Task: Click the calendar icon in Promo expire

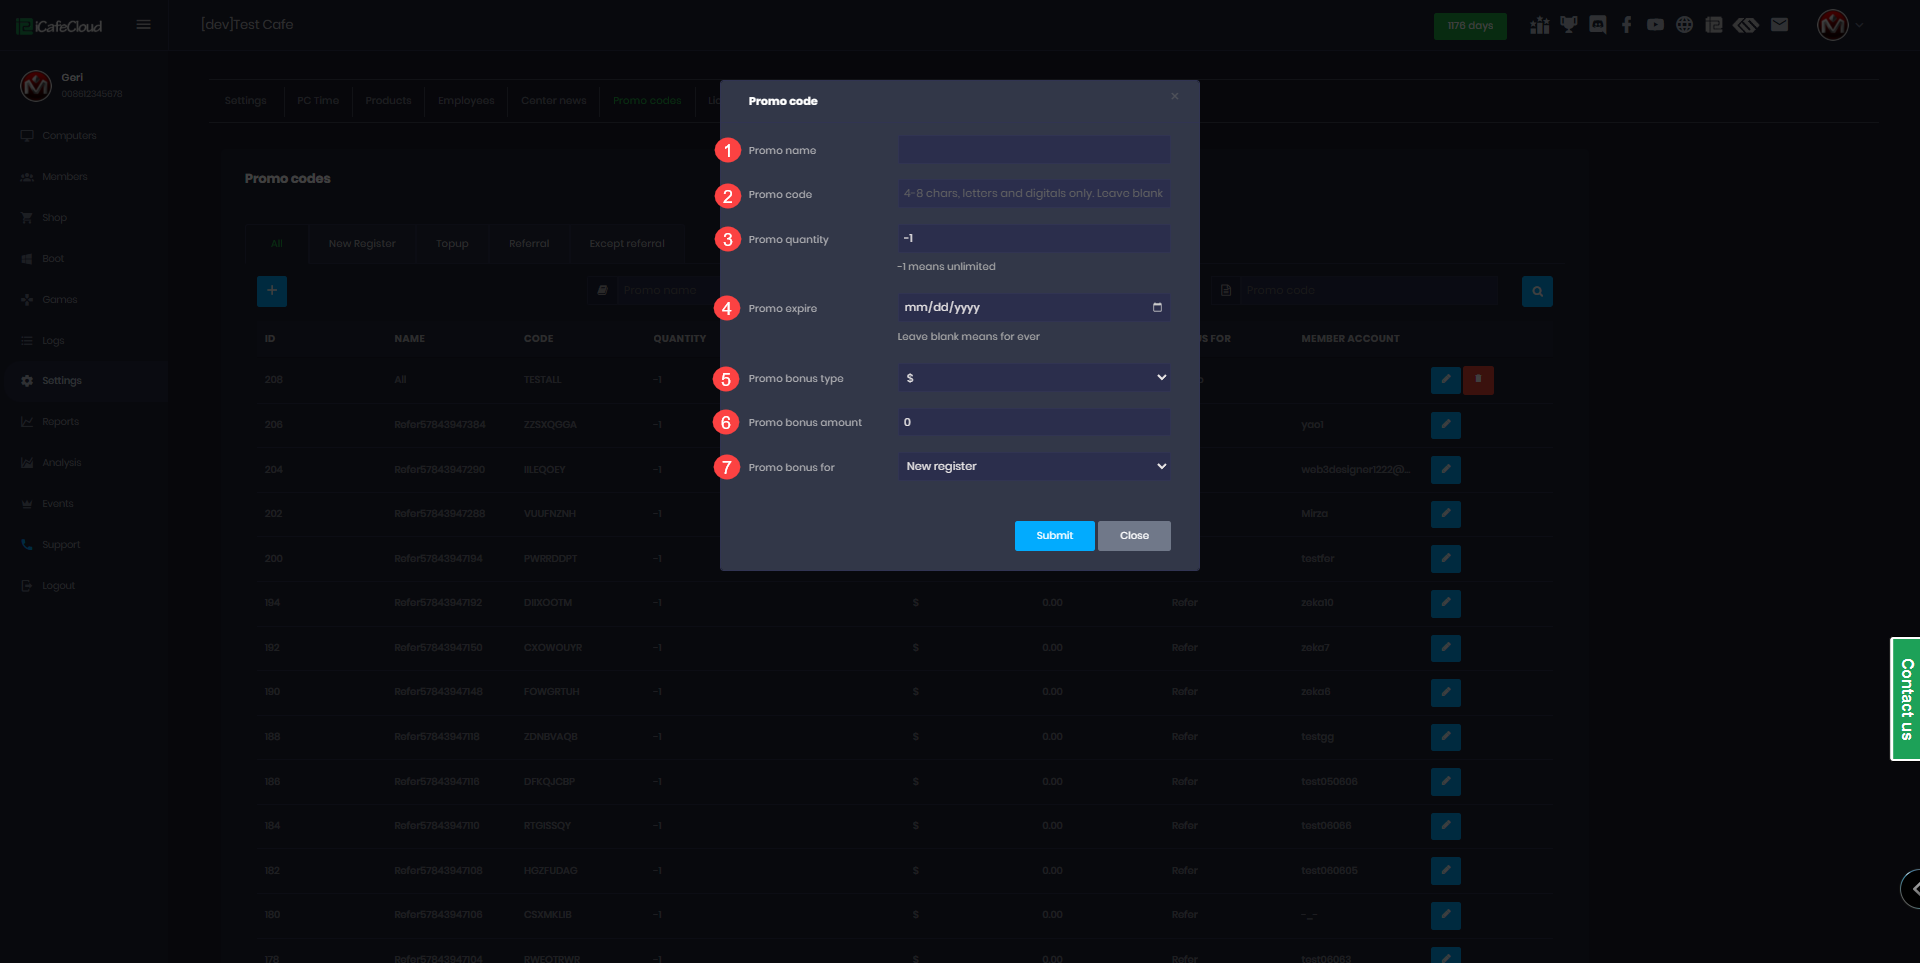Action: click(x=1157, y=307)
